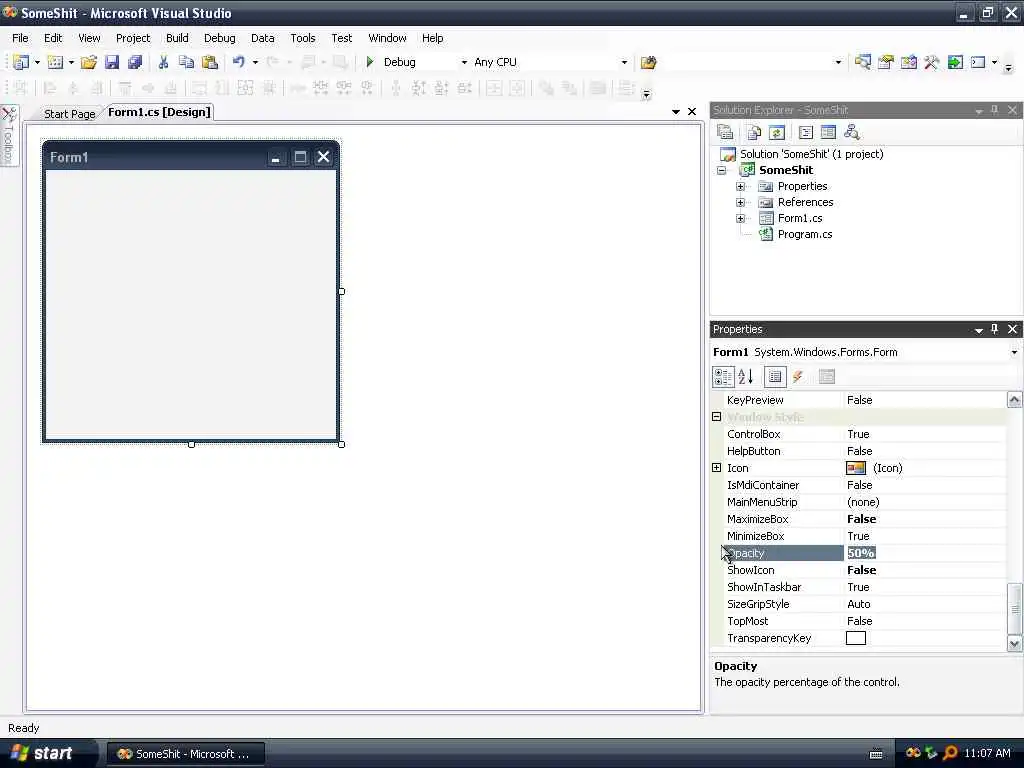
Task: Click the Opacity 50% value field
Action: click(925, 553)
